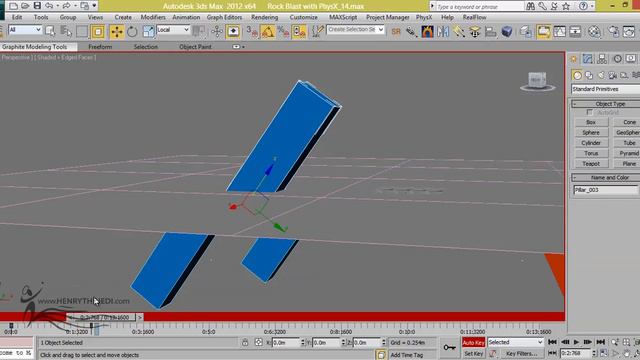Click the Play Animation button
640x360 pixels.
(576, 342)
